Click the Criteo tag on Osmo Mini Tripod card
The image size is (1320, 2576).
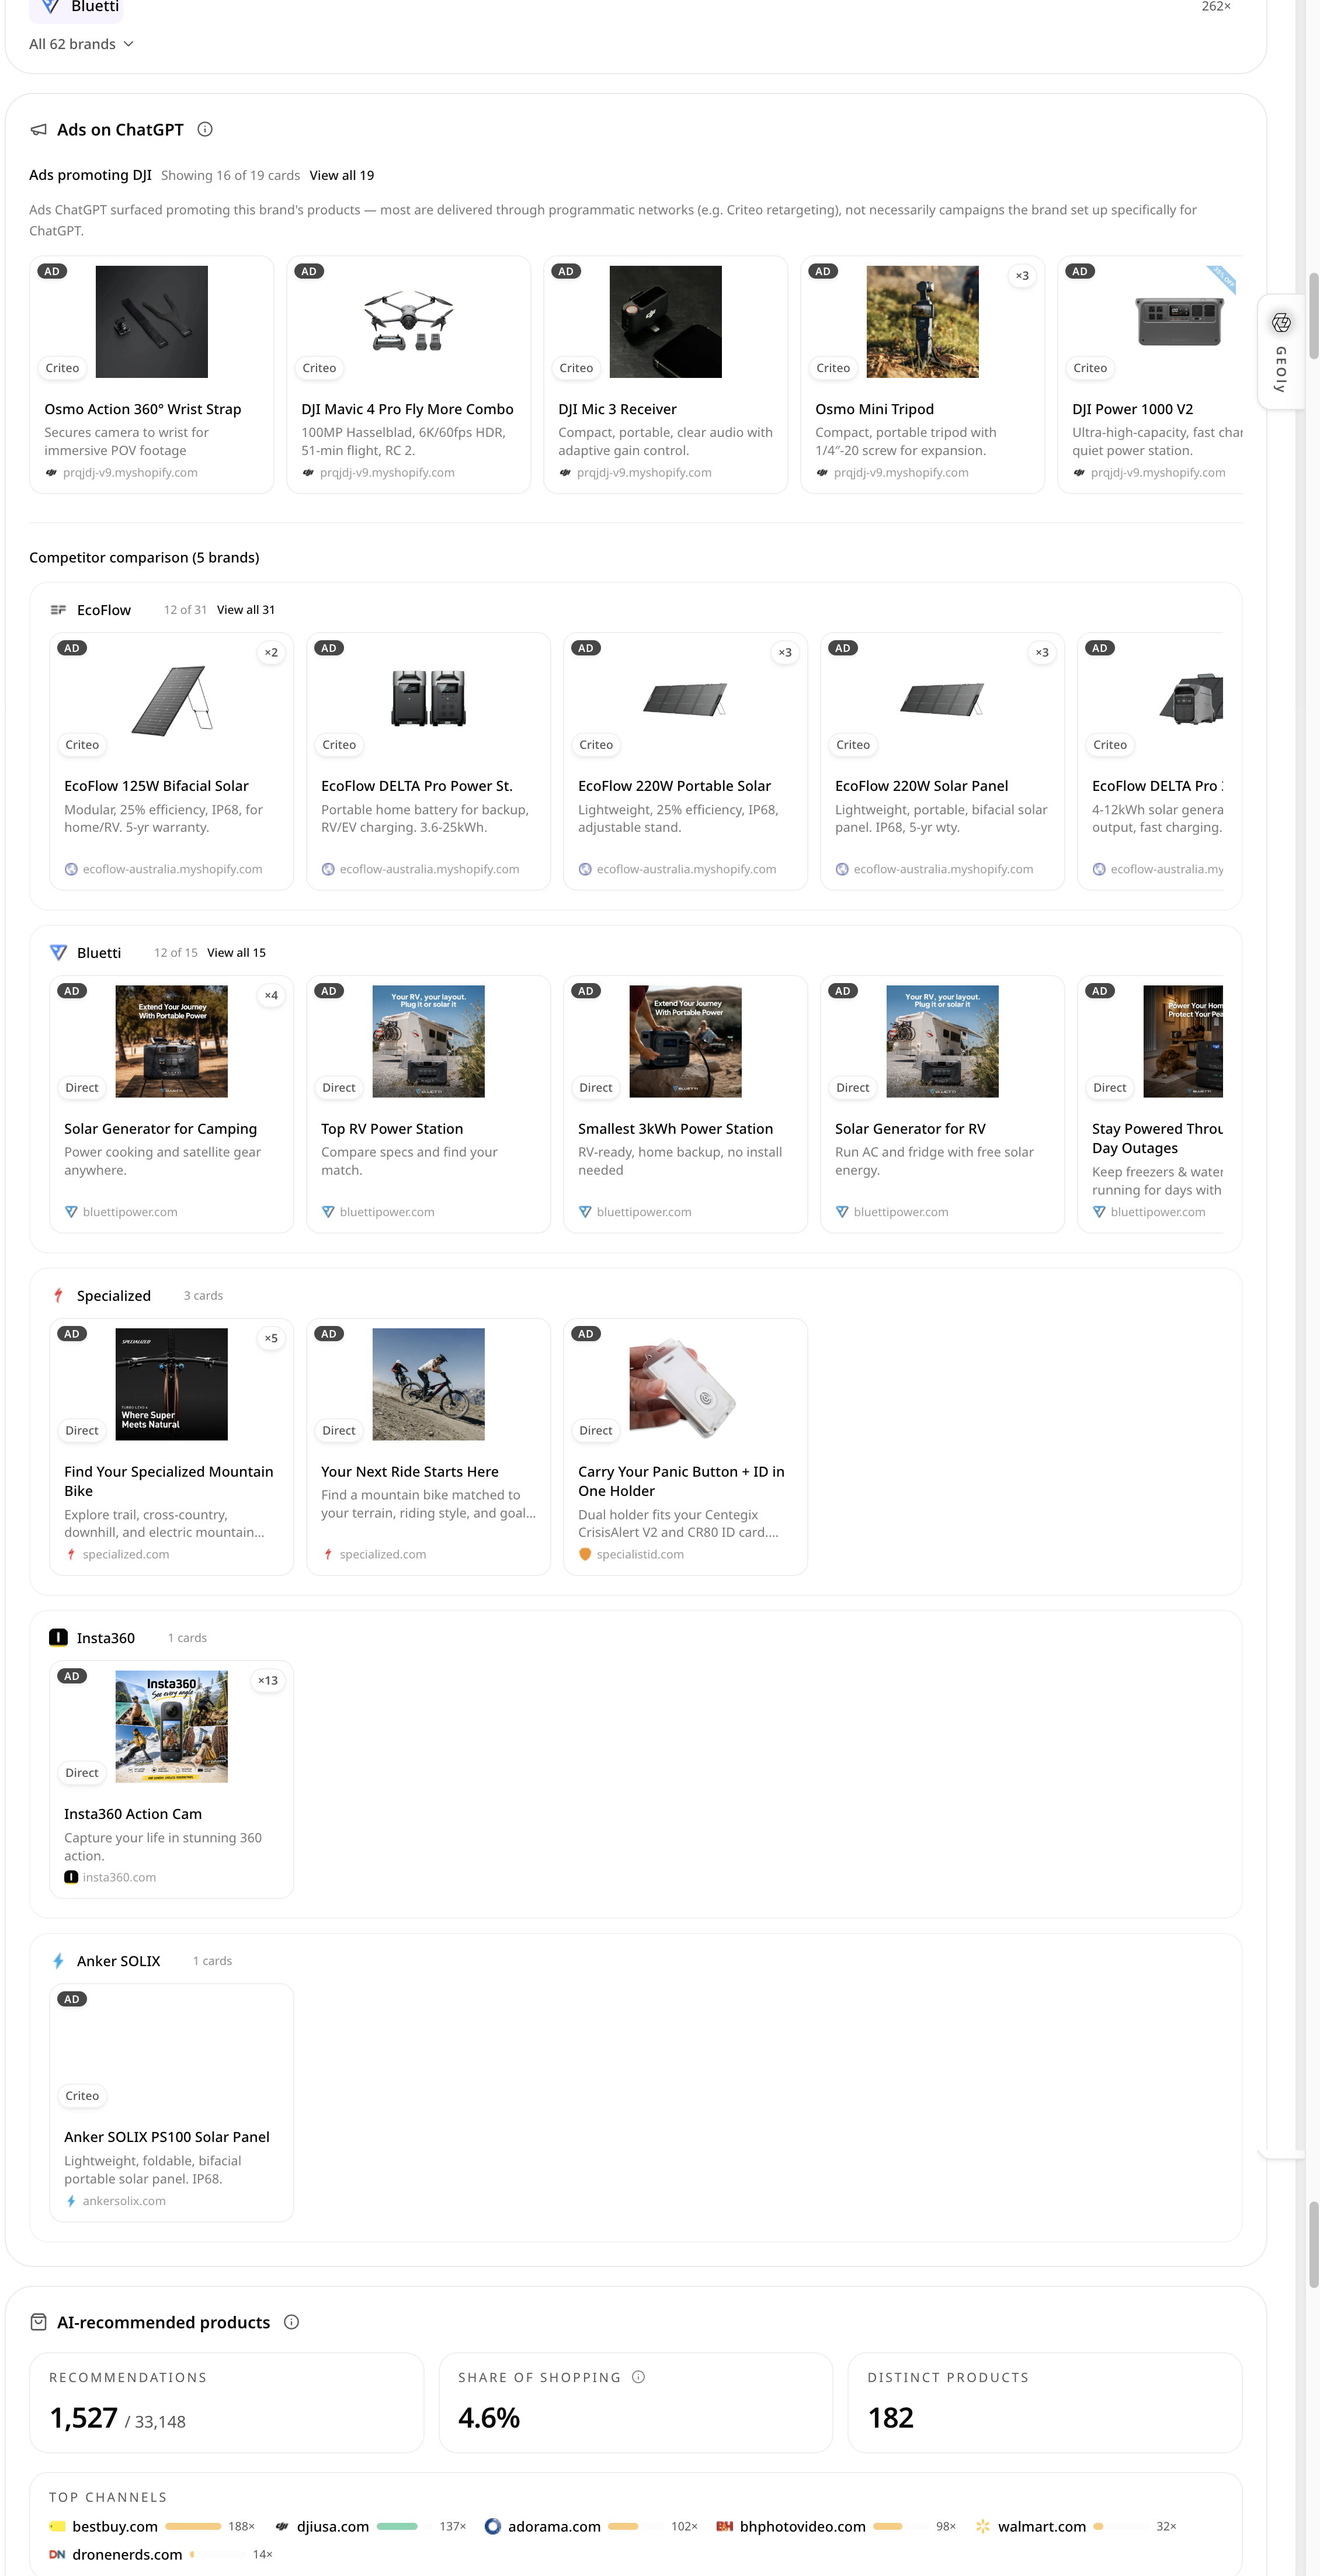pyautogui.click(x=833, y=368)
